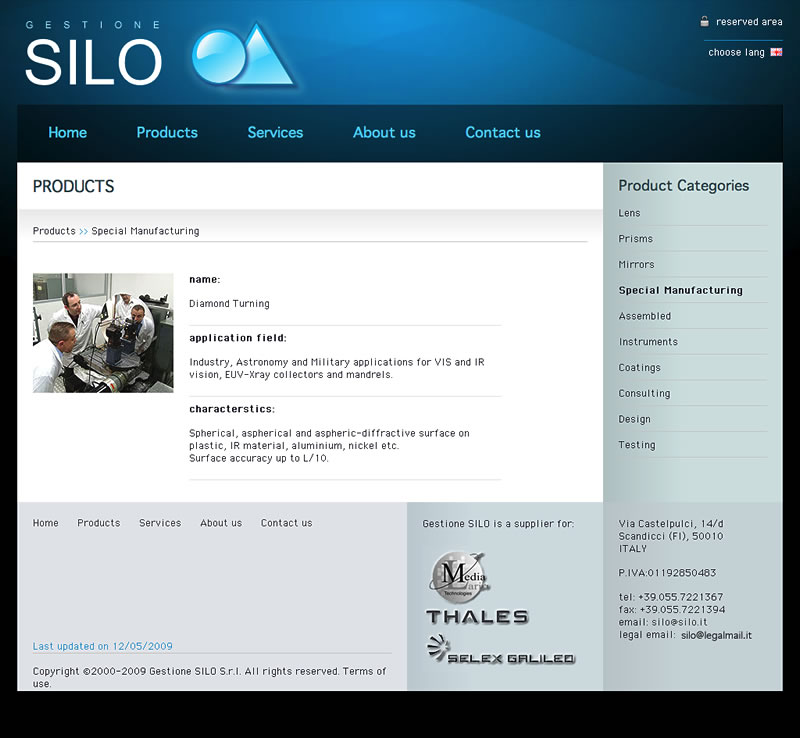
Task: Select the Coatings product category
Action: [639, 367]
